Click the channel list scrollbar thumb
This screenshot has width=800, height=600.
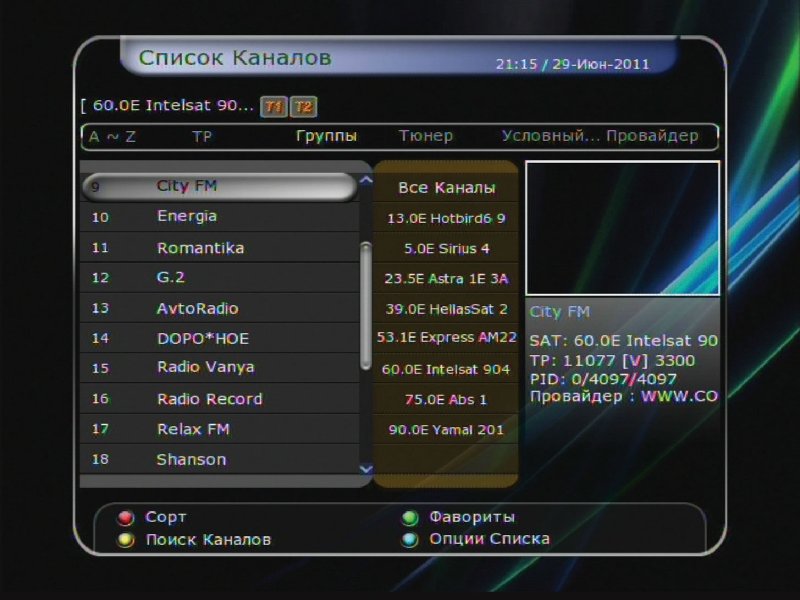point(365,306)
